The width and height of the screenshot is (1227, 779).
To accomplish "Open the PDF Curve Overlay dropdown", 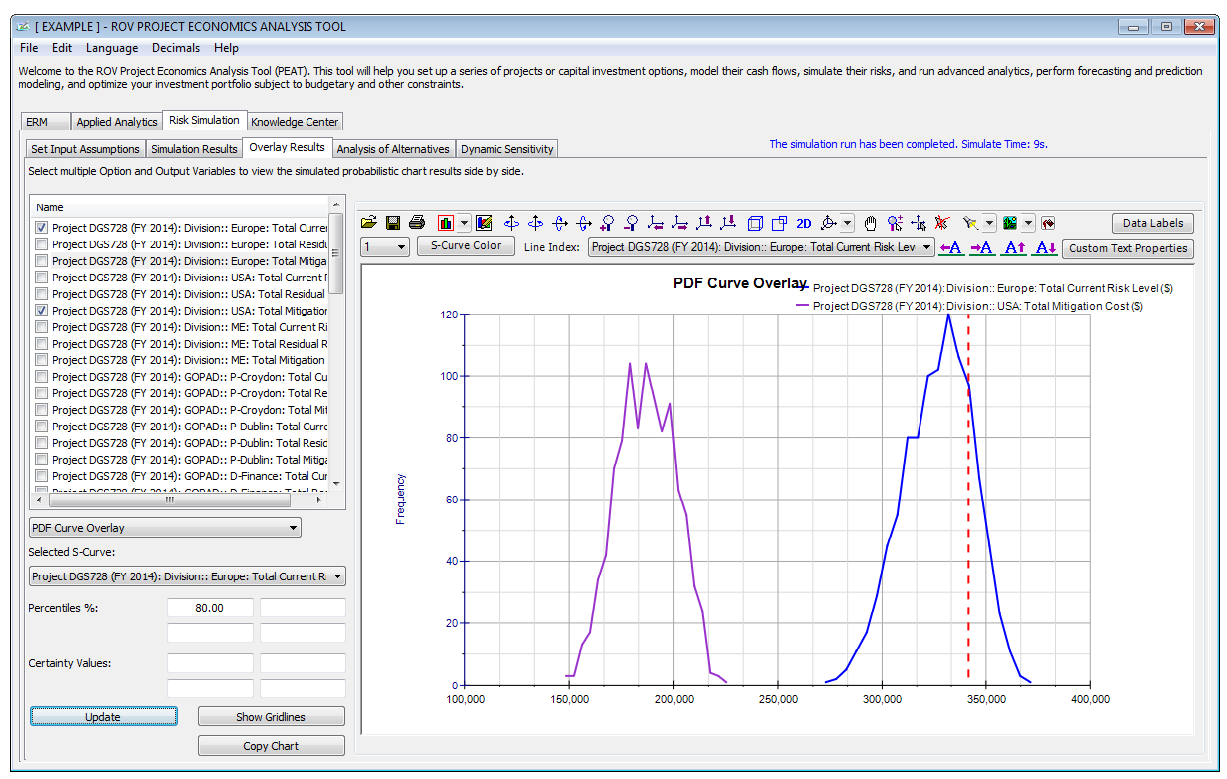I will (165, 528).
